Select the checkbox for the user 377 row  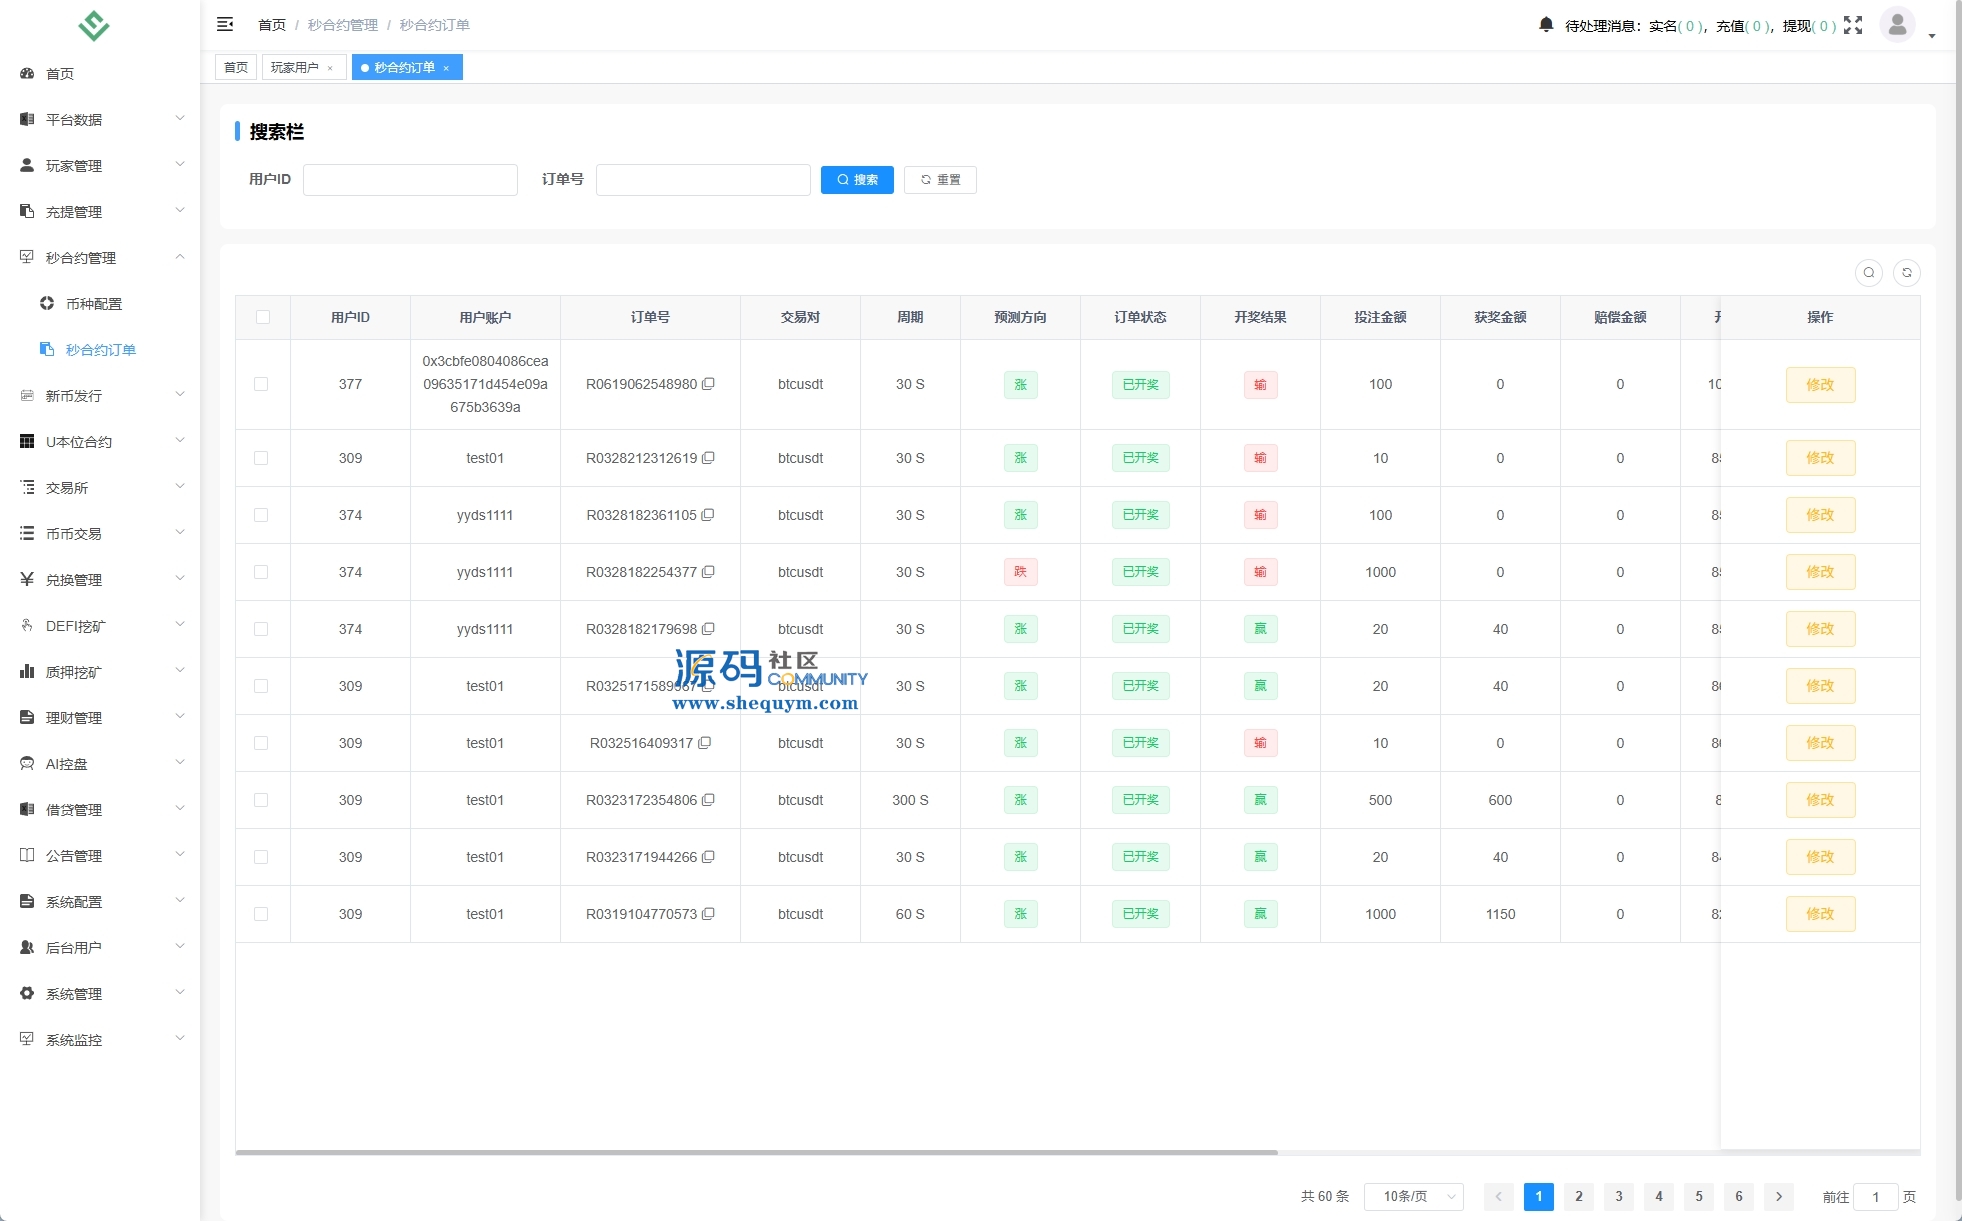[x=261, y=384]
